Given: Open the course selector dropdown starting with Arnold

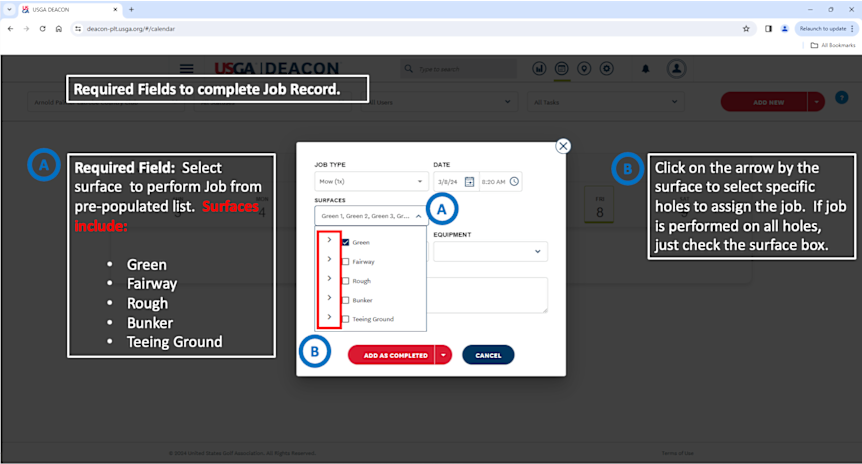Looking at the screenshot, I should coord(106,102).
